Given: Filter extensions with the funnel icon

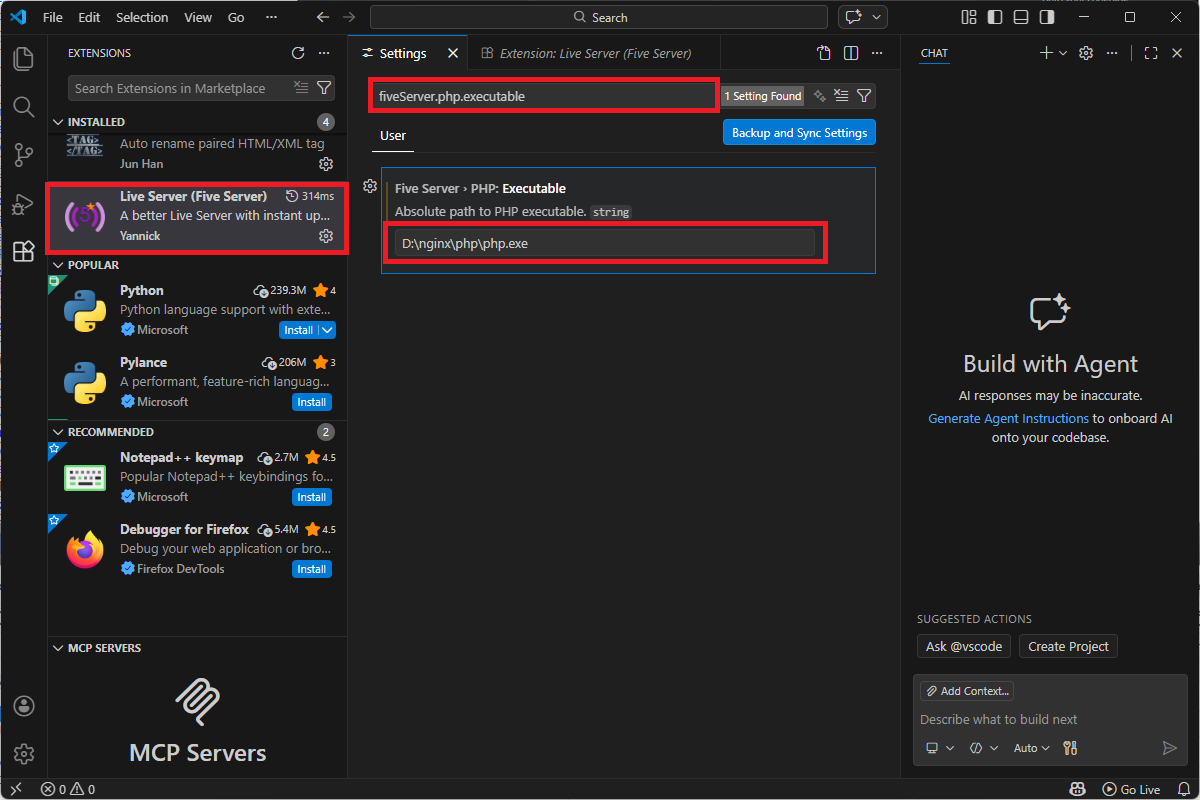Looking at the screenshot, I should pyautogui.click(x=324, y=88).
